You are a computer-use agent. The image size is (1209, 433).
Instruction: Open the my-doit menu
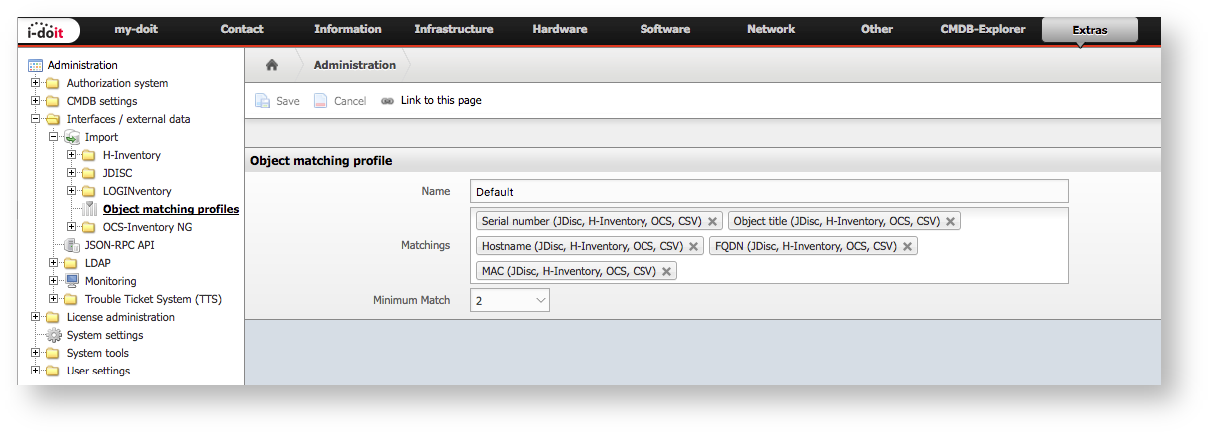click(138, 29)
